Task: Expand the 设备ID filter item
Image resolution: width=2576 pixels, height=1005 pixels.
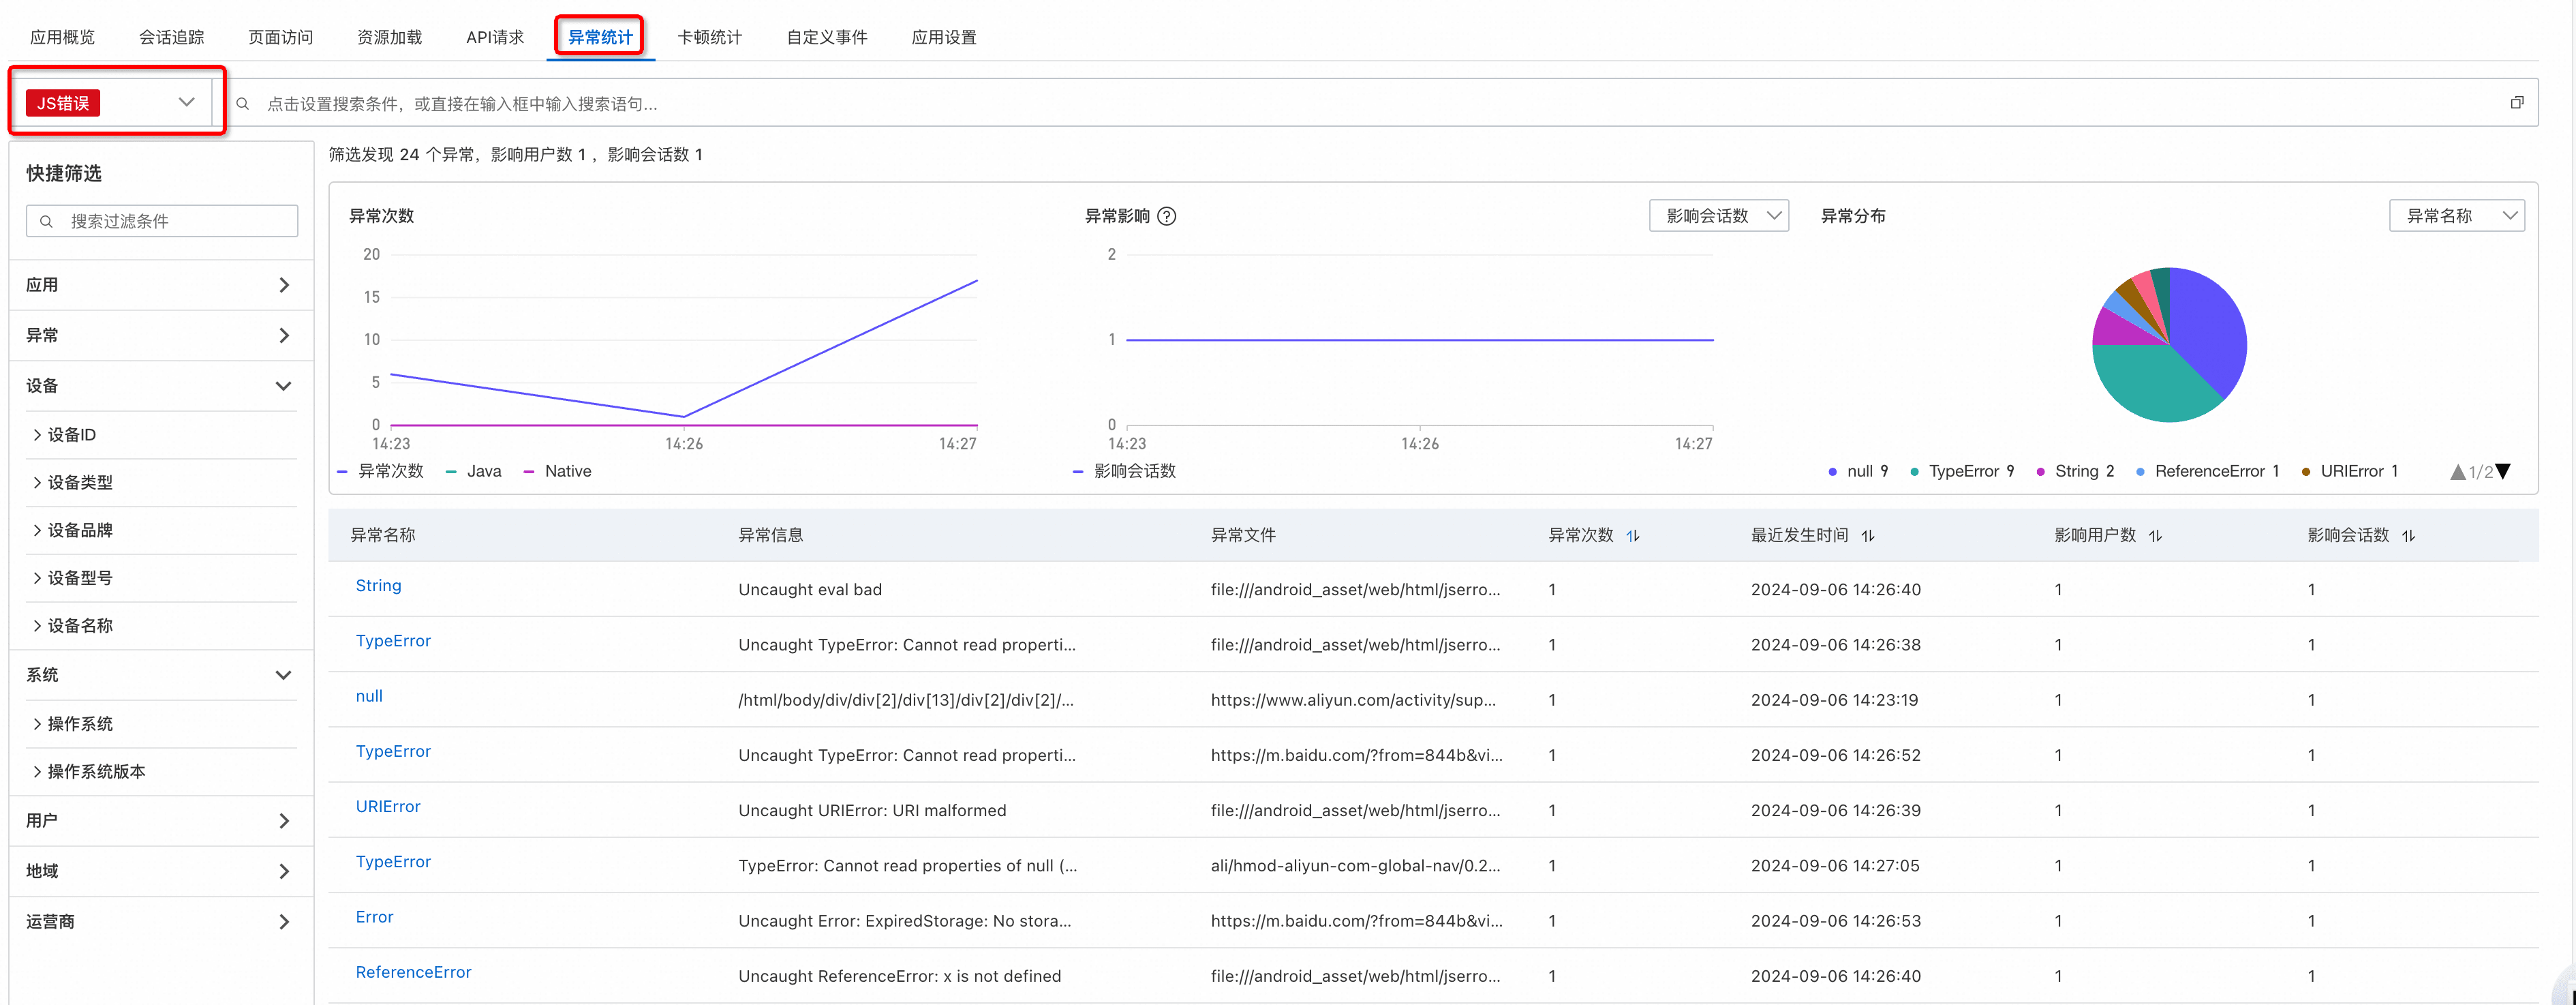Action: [72, 435]
